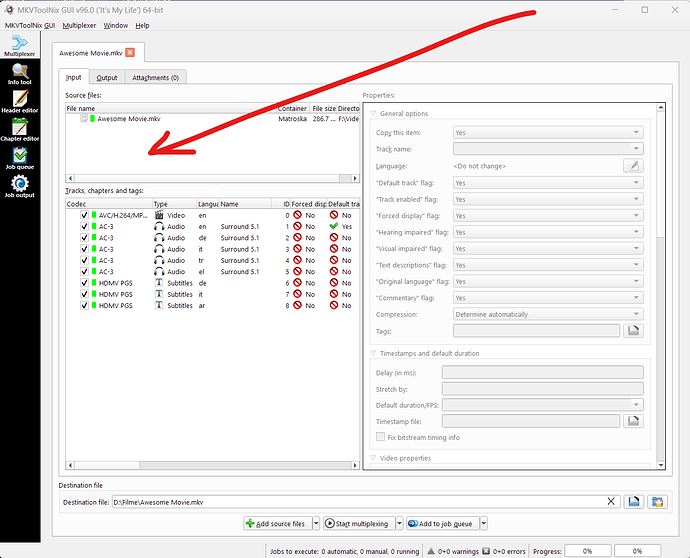
Task: Click the Stretch by input field
Action: (543, 389)
